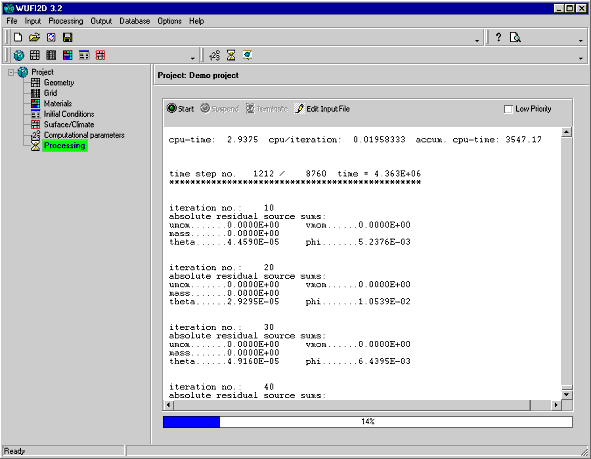
Task: Open the Output menu
Action: 101,21
